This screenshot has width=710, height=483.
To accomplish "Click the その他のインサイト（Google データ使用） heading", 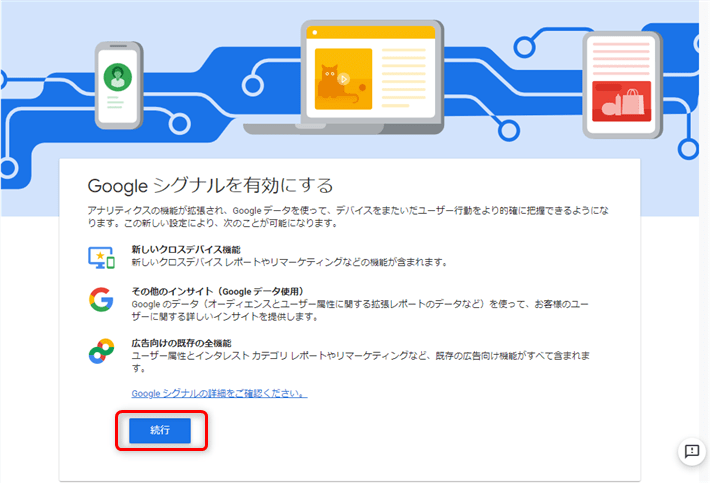I will tap(218, 291).
